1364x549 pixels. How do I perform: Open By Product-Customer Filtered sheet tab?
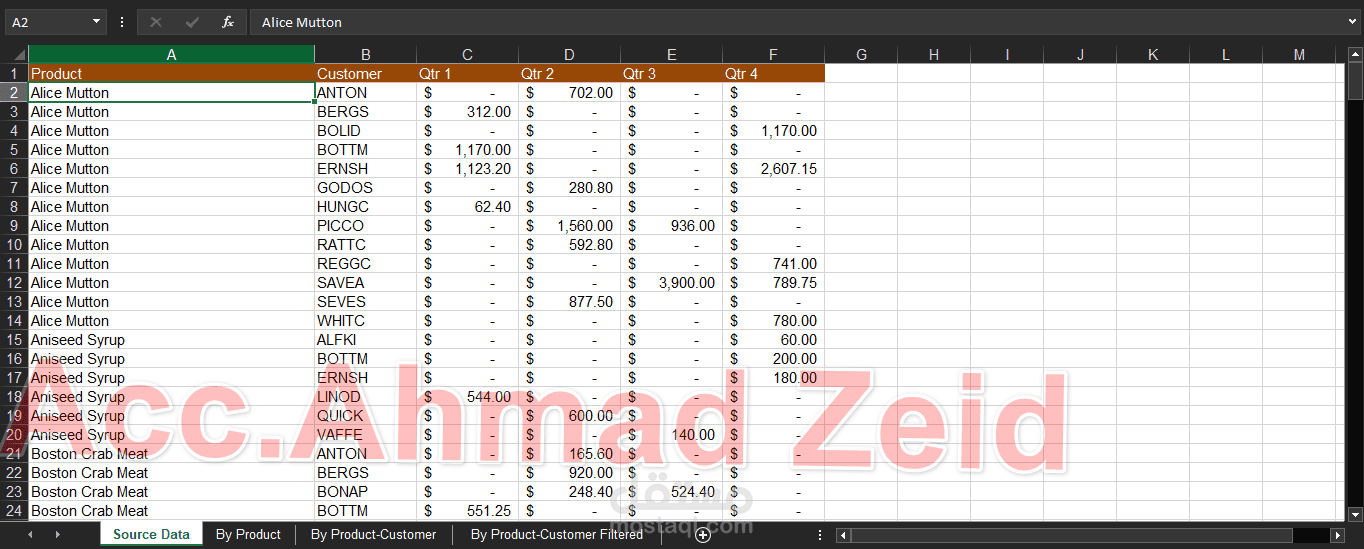point(556,534)
